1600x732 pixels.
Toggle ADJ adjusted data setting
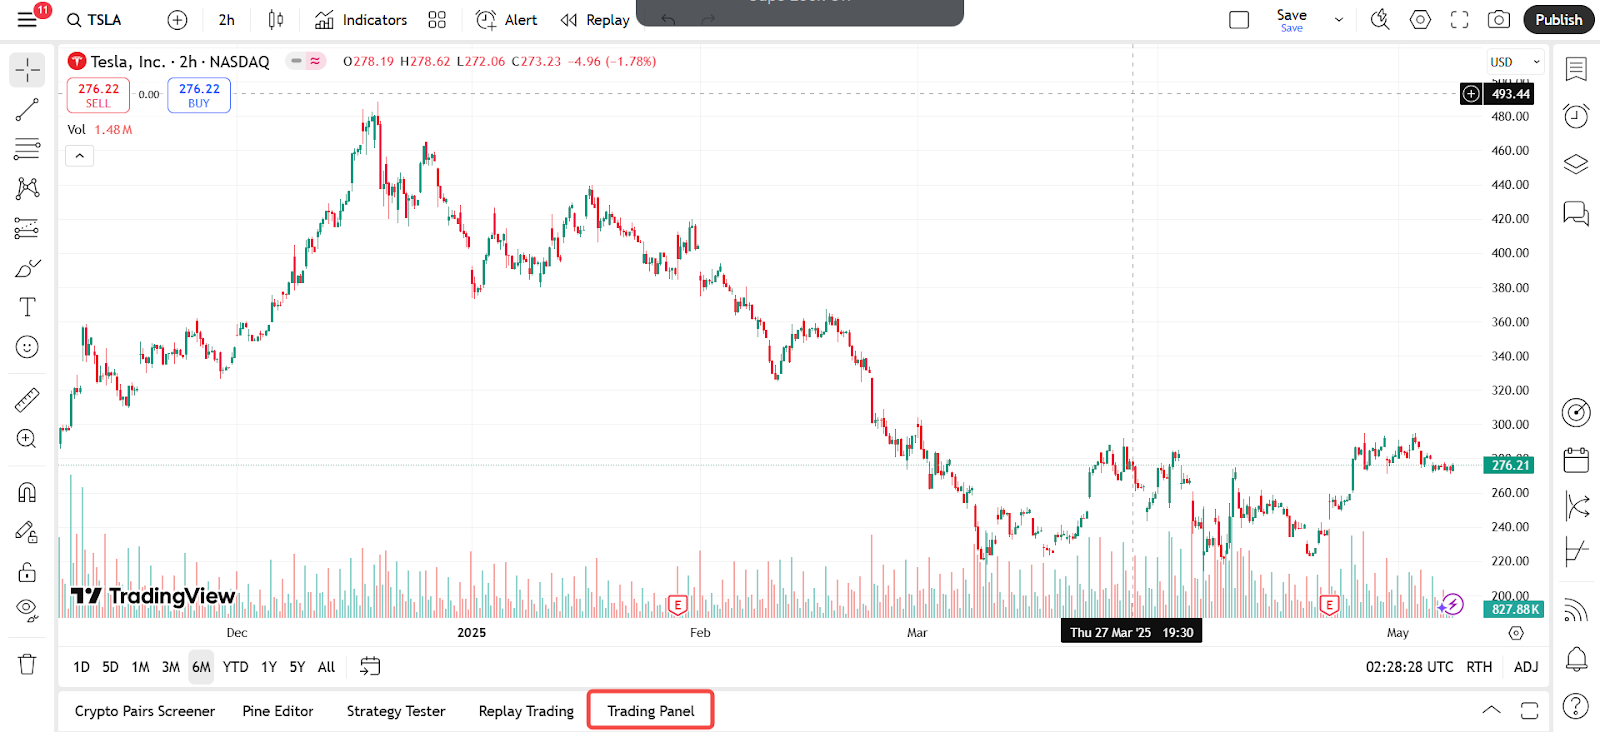click(x=1525, y=667)
